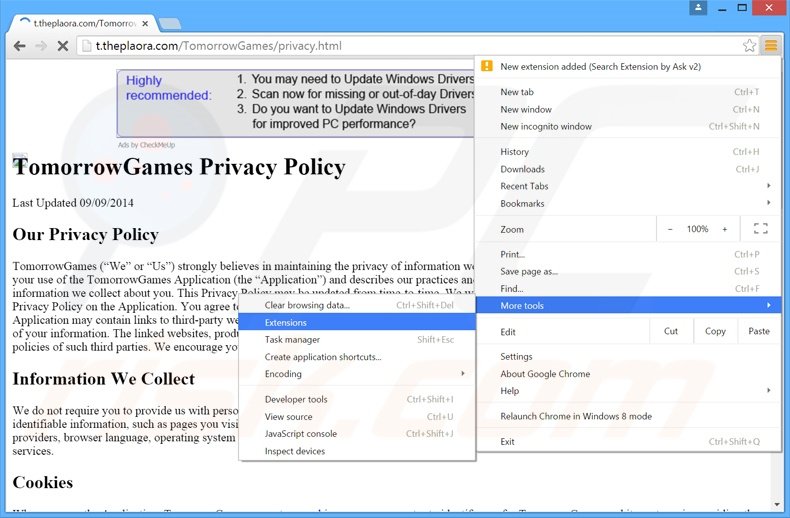Open Settings from Chrome menu
The image size is (790, 518).
click(629, 356)
